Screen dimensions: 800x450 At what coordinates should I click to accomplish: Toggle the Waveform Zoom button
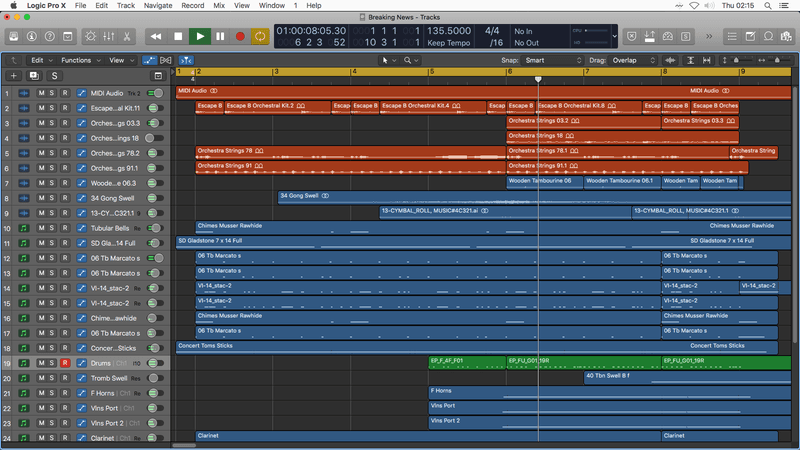670,60
